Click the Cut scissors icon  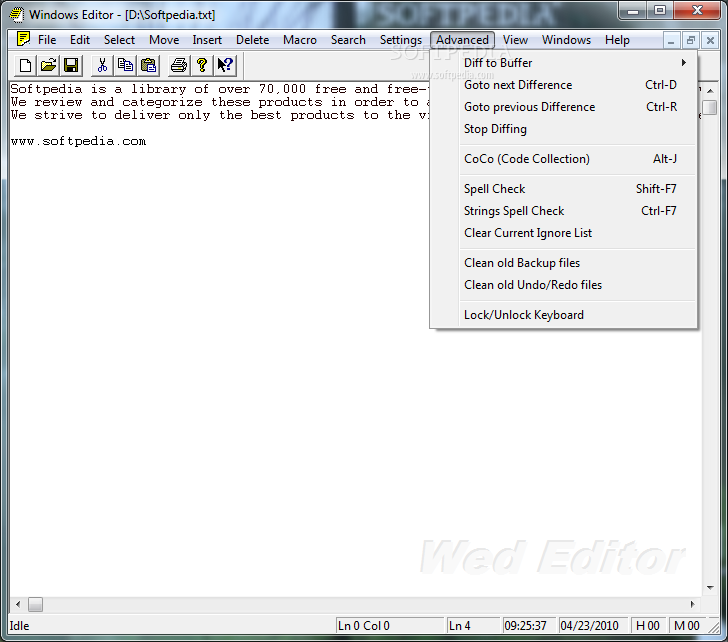pyautogui.click(x=103, y=65)
